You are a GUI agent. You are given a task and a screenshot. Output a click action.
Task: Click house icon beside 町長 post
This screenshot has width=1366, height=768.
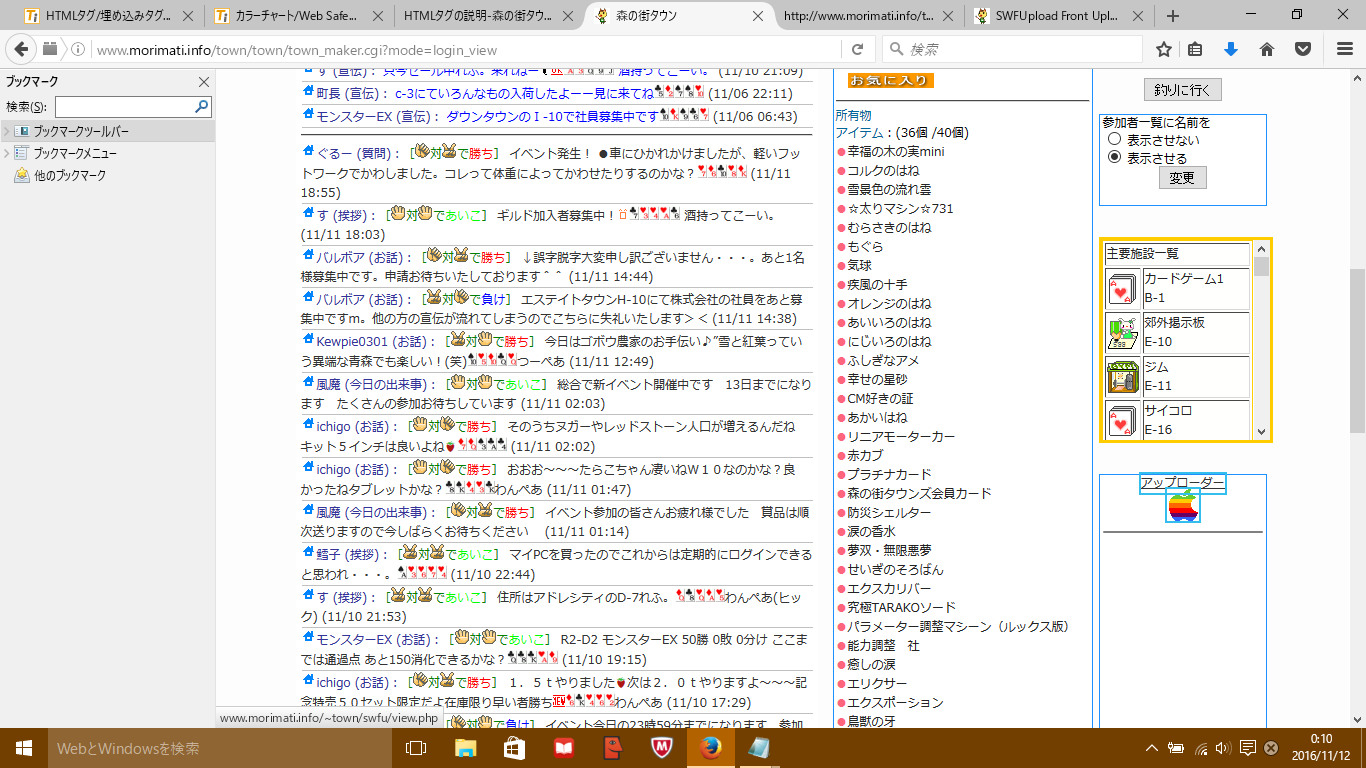click(308, 92)
